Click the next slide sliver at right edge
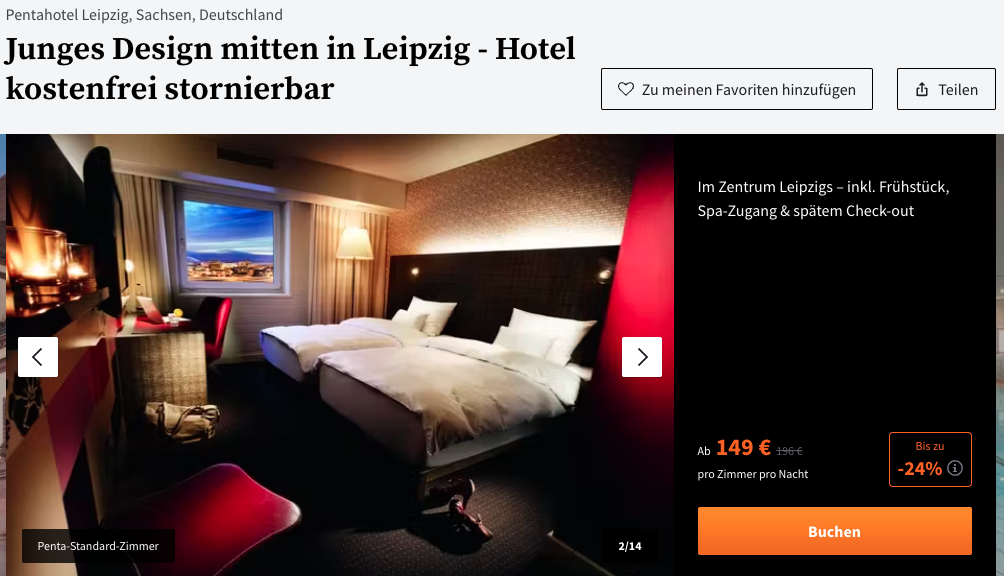Image resolution: width=1004 pixels, height=576 pixels. [x=1000, y=355]
